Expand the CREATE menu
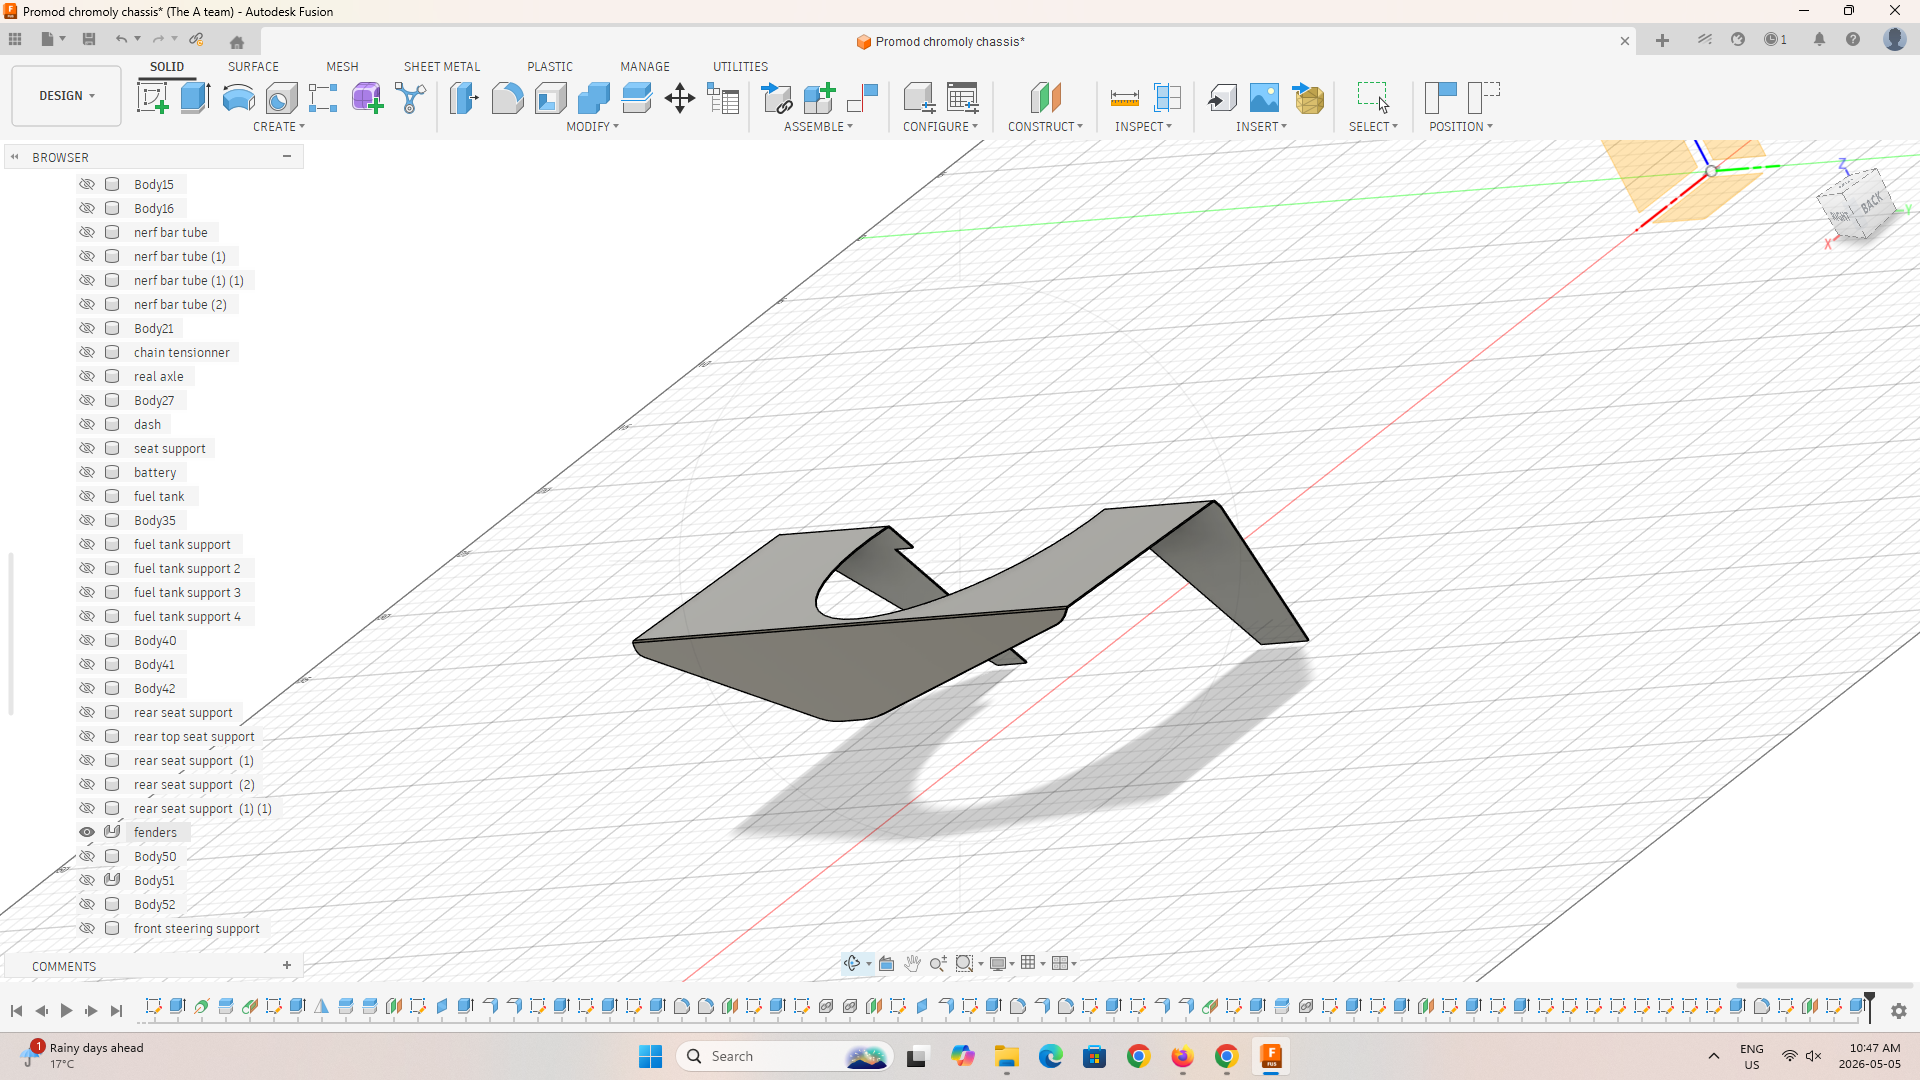Viewport: 1920px width, 1080px height. (x=278, y=127)
